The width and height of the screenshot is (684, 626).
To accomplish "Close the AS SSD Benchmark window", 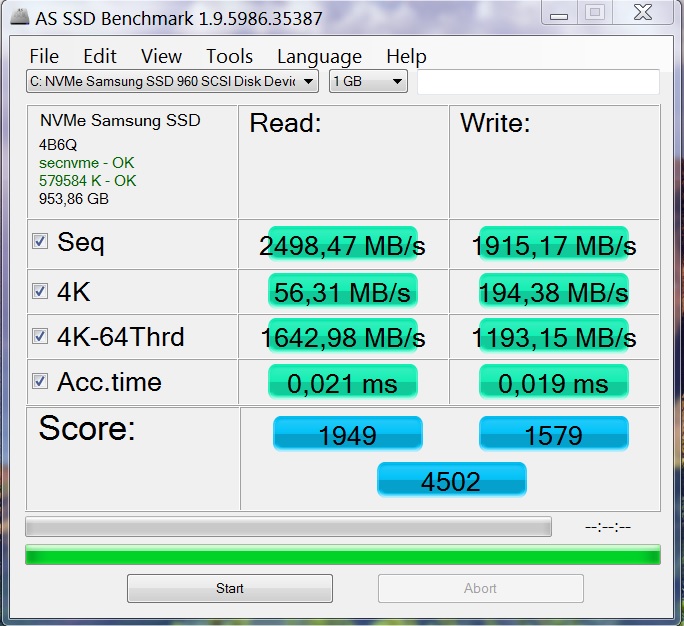I will [x=643, y=13].
